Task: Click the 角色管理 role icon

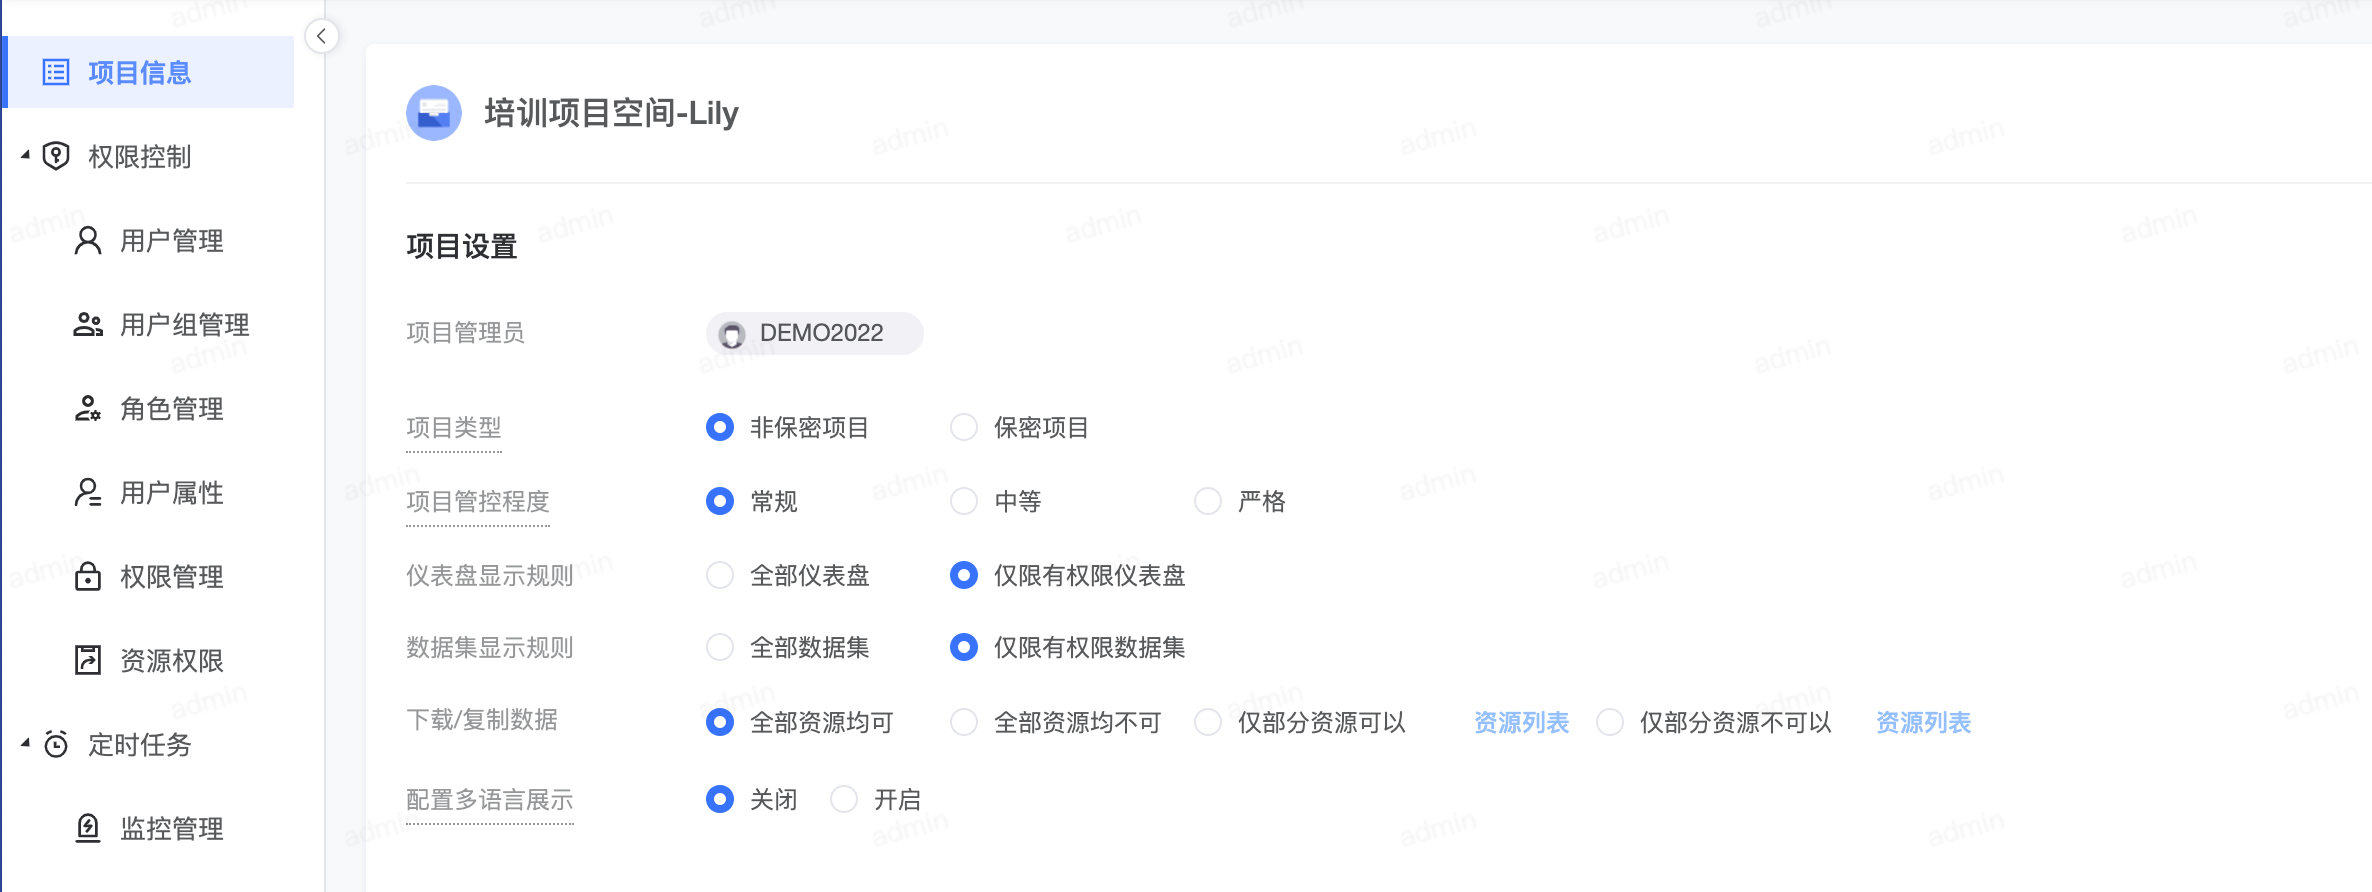Action: [88, 408]
